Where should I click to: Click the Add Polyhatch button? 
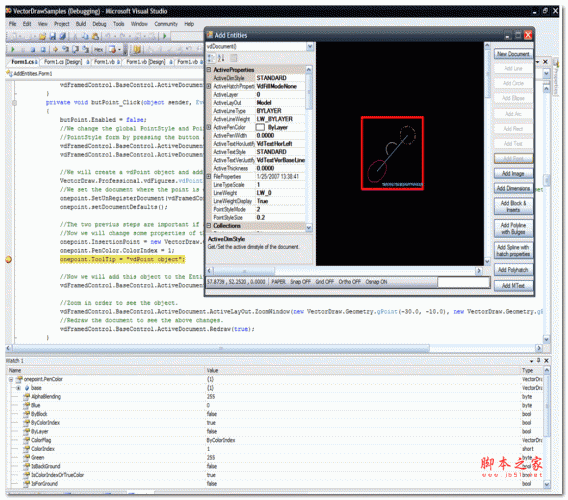tap(513, 270)
